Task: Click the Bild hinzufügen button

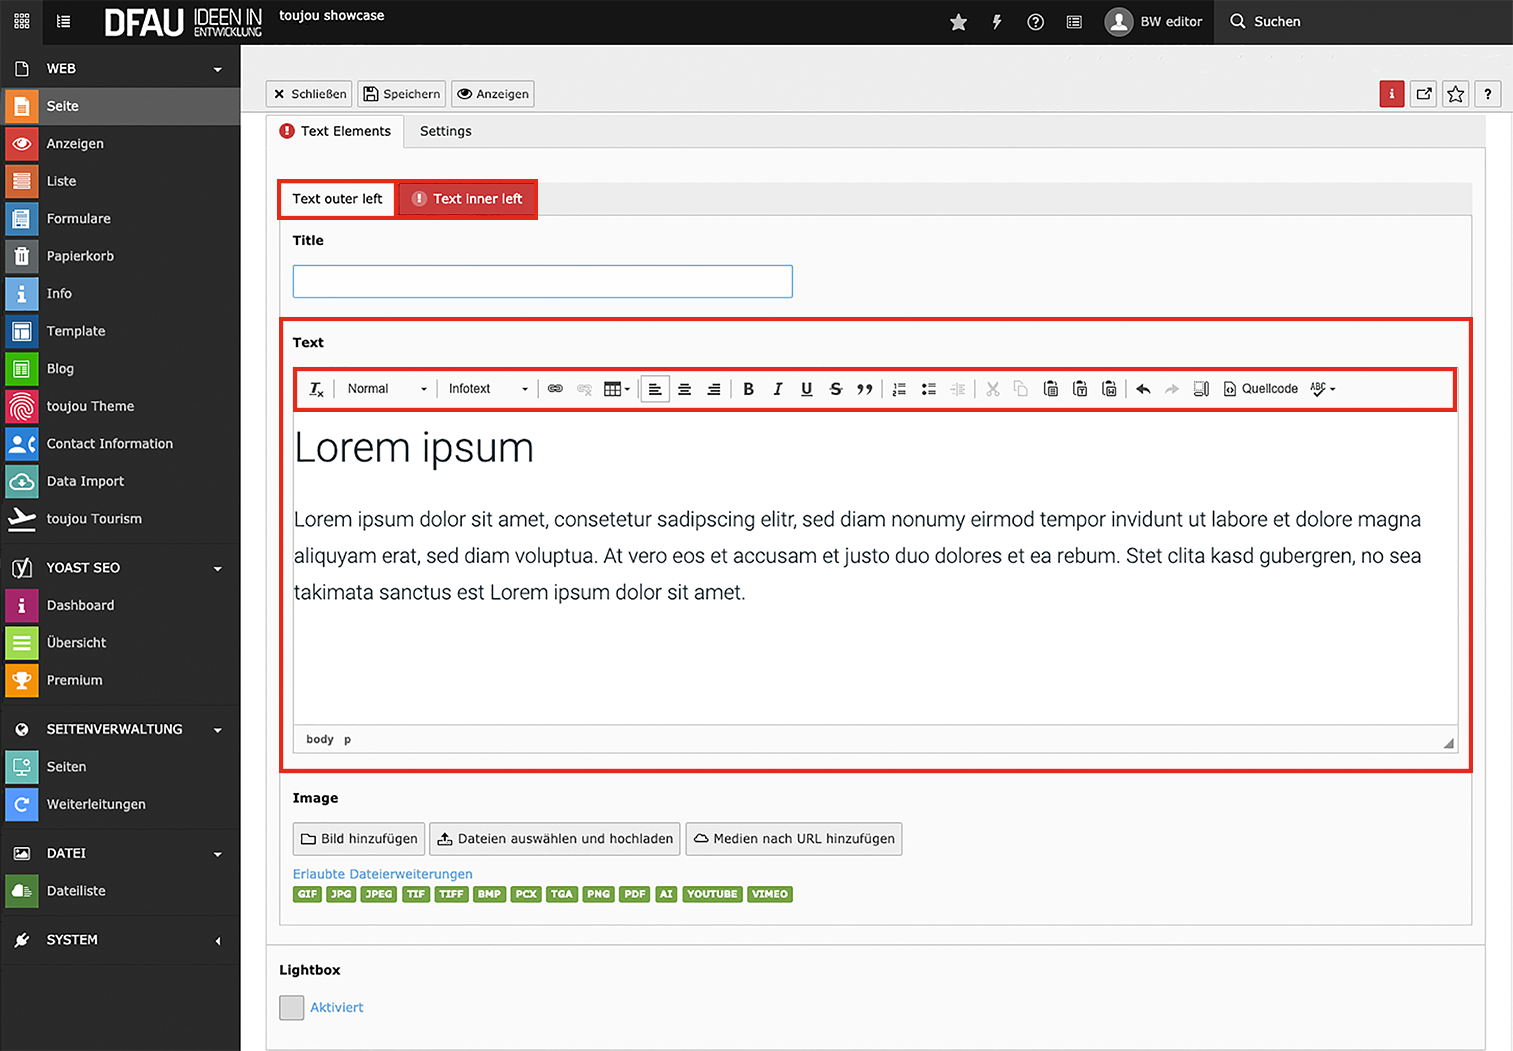Action: [x=359, y=839]
